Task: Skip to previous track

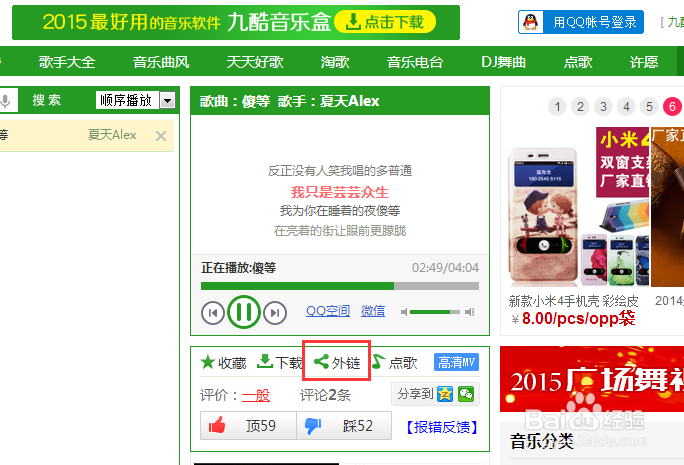Action: 213,313
